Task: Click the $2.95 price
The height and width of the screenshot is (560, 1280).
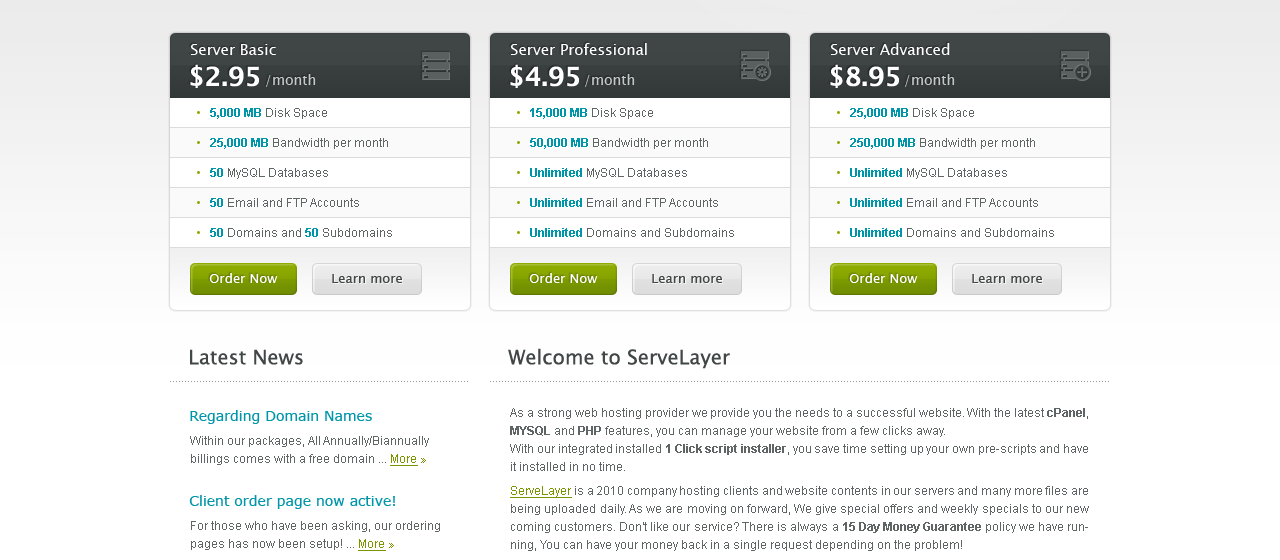Action: (225, 77)
